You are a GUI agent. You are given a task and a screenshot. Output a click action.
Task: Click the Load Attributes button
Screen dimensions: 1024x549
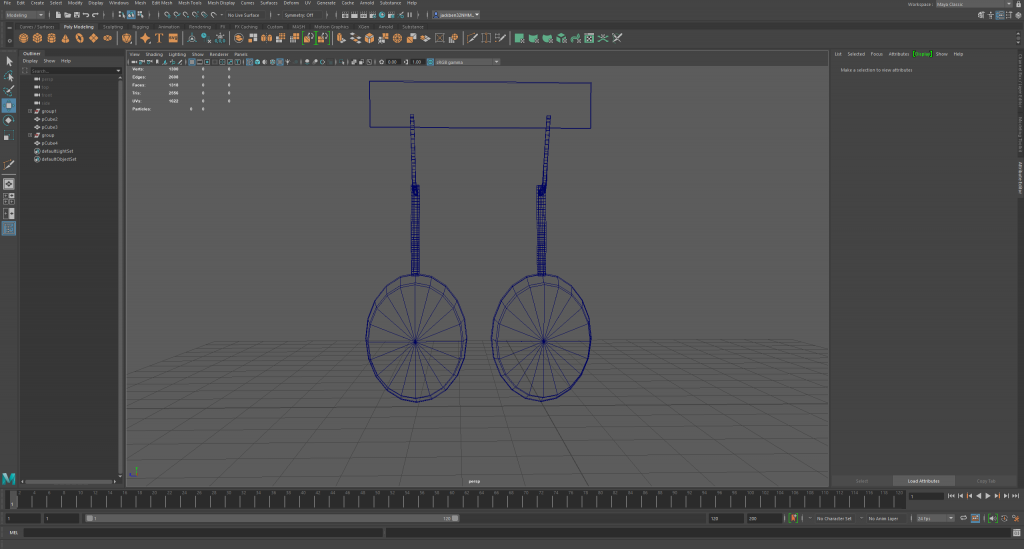coord(923,481)
